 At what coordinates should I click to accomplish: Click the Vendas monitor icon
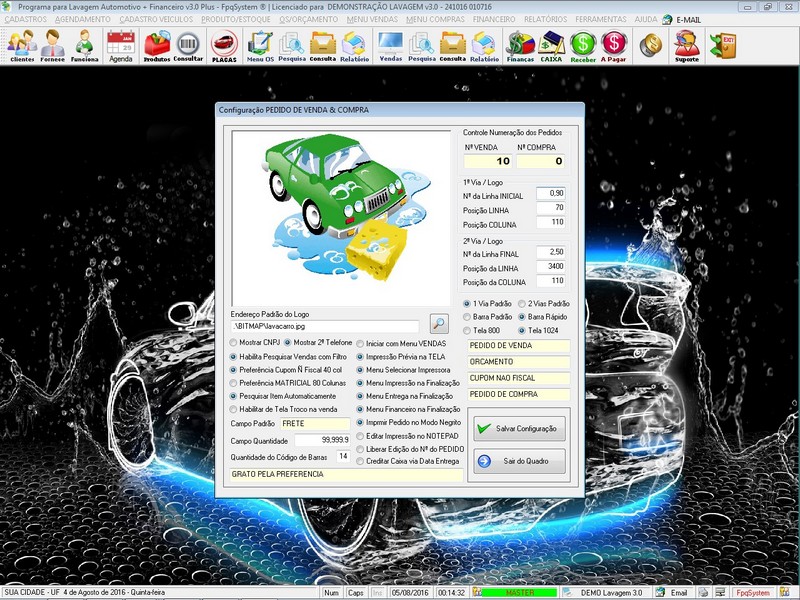click(x=390, y=45)
